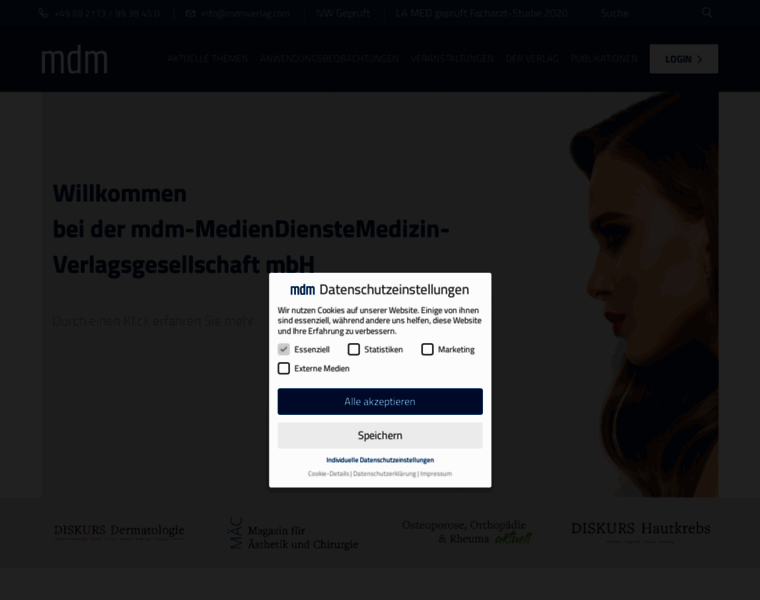Click the phone icon in top bar

pos(43,13)
